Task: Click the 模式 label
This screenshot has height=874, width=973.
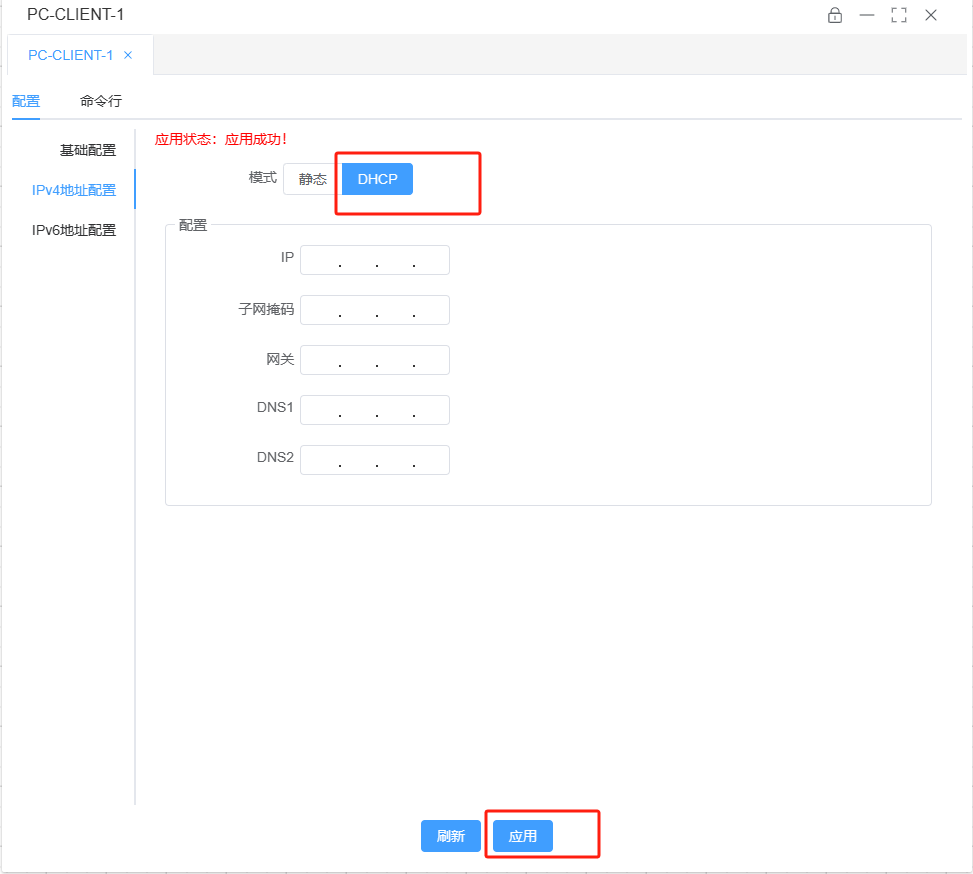Action: 262,178
